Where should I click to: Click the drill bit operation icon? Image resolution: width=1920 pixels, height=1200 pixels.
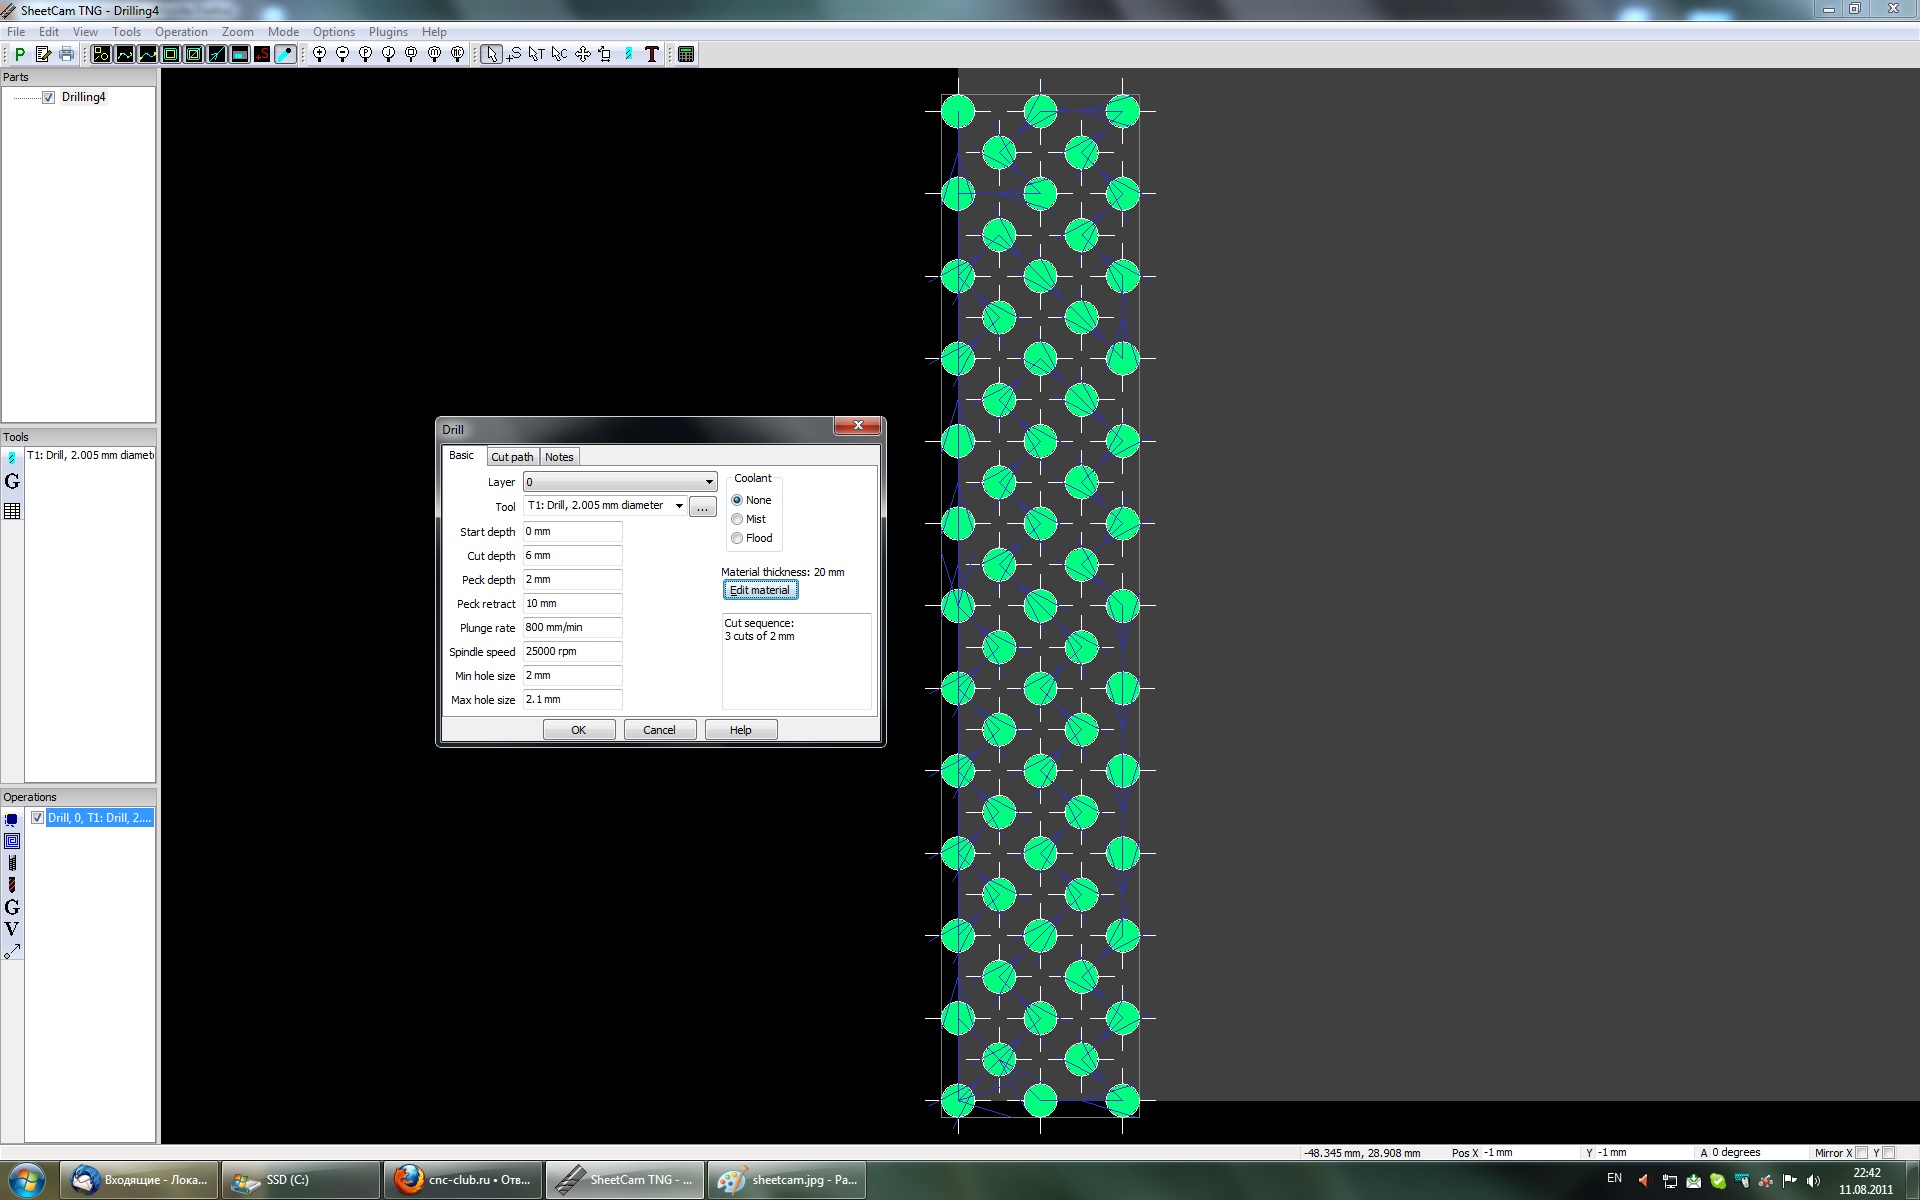[12, 885]
